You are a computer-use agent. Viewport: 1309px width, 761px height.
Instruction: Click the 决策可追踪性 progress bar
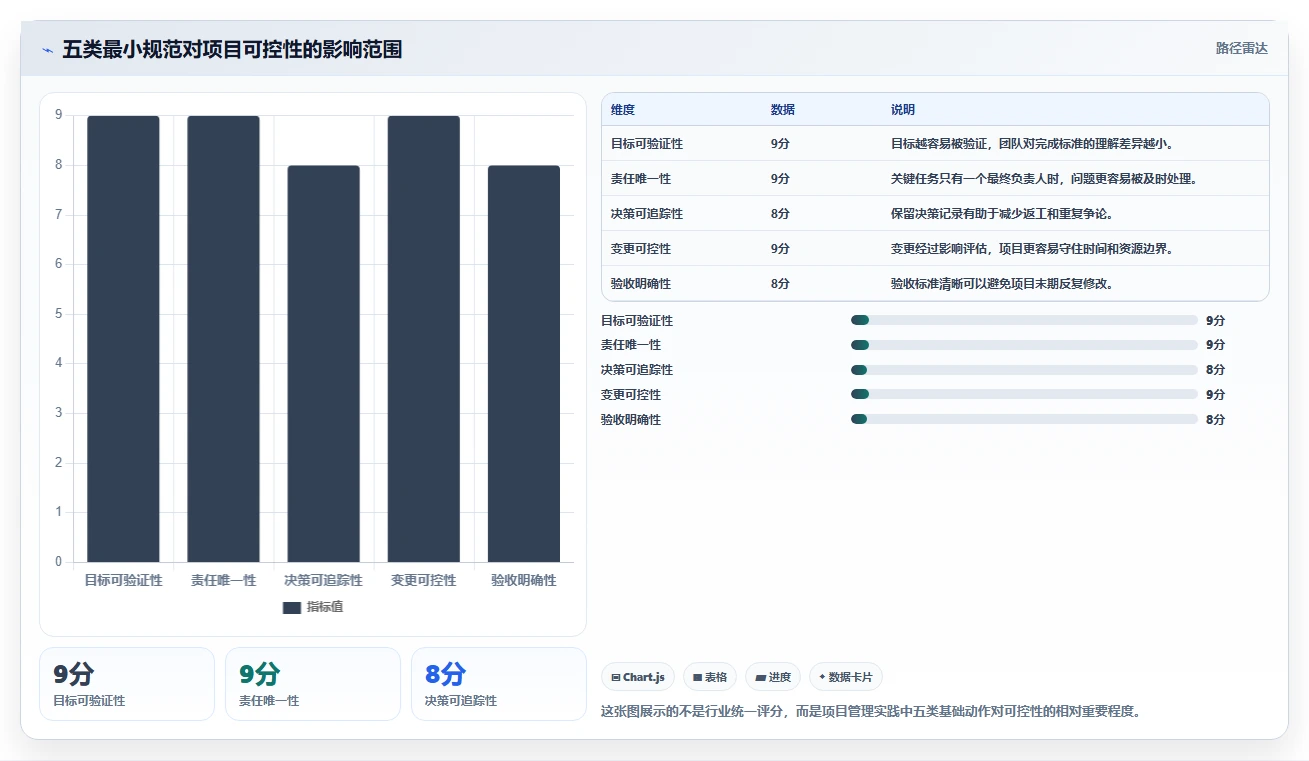[1024, 370]
